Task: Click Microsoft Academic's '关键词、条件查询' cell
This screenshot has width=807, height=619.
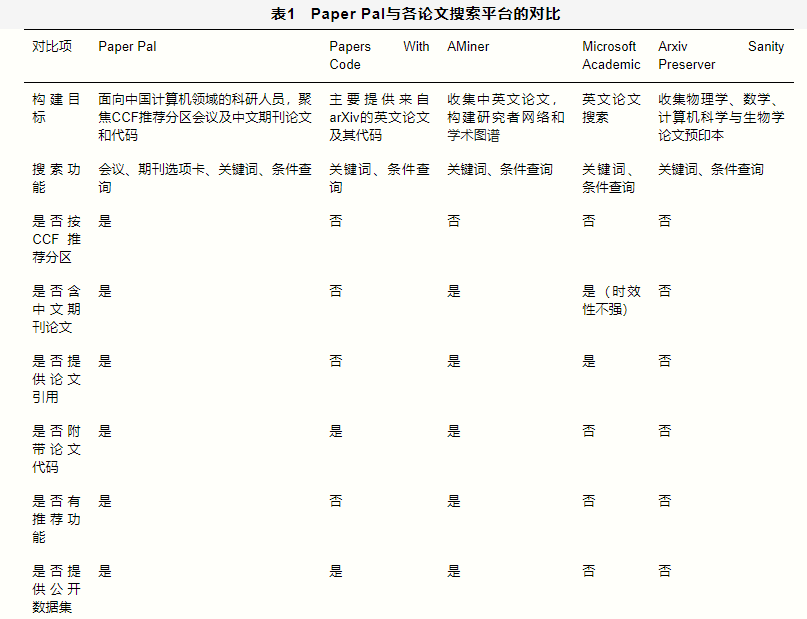Action: 609,178
